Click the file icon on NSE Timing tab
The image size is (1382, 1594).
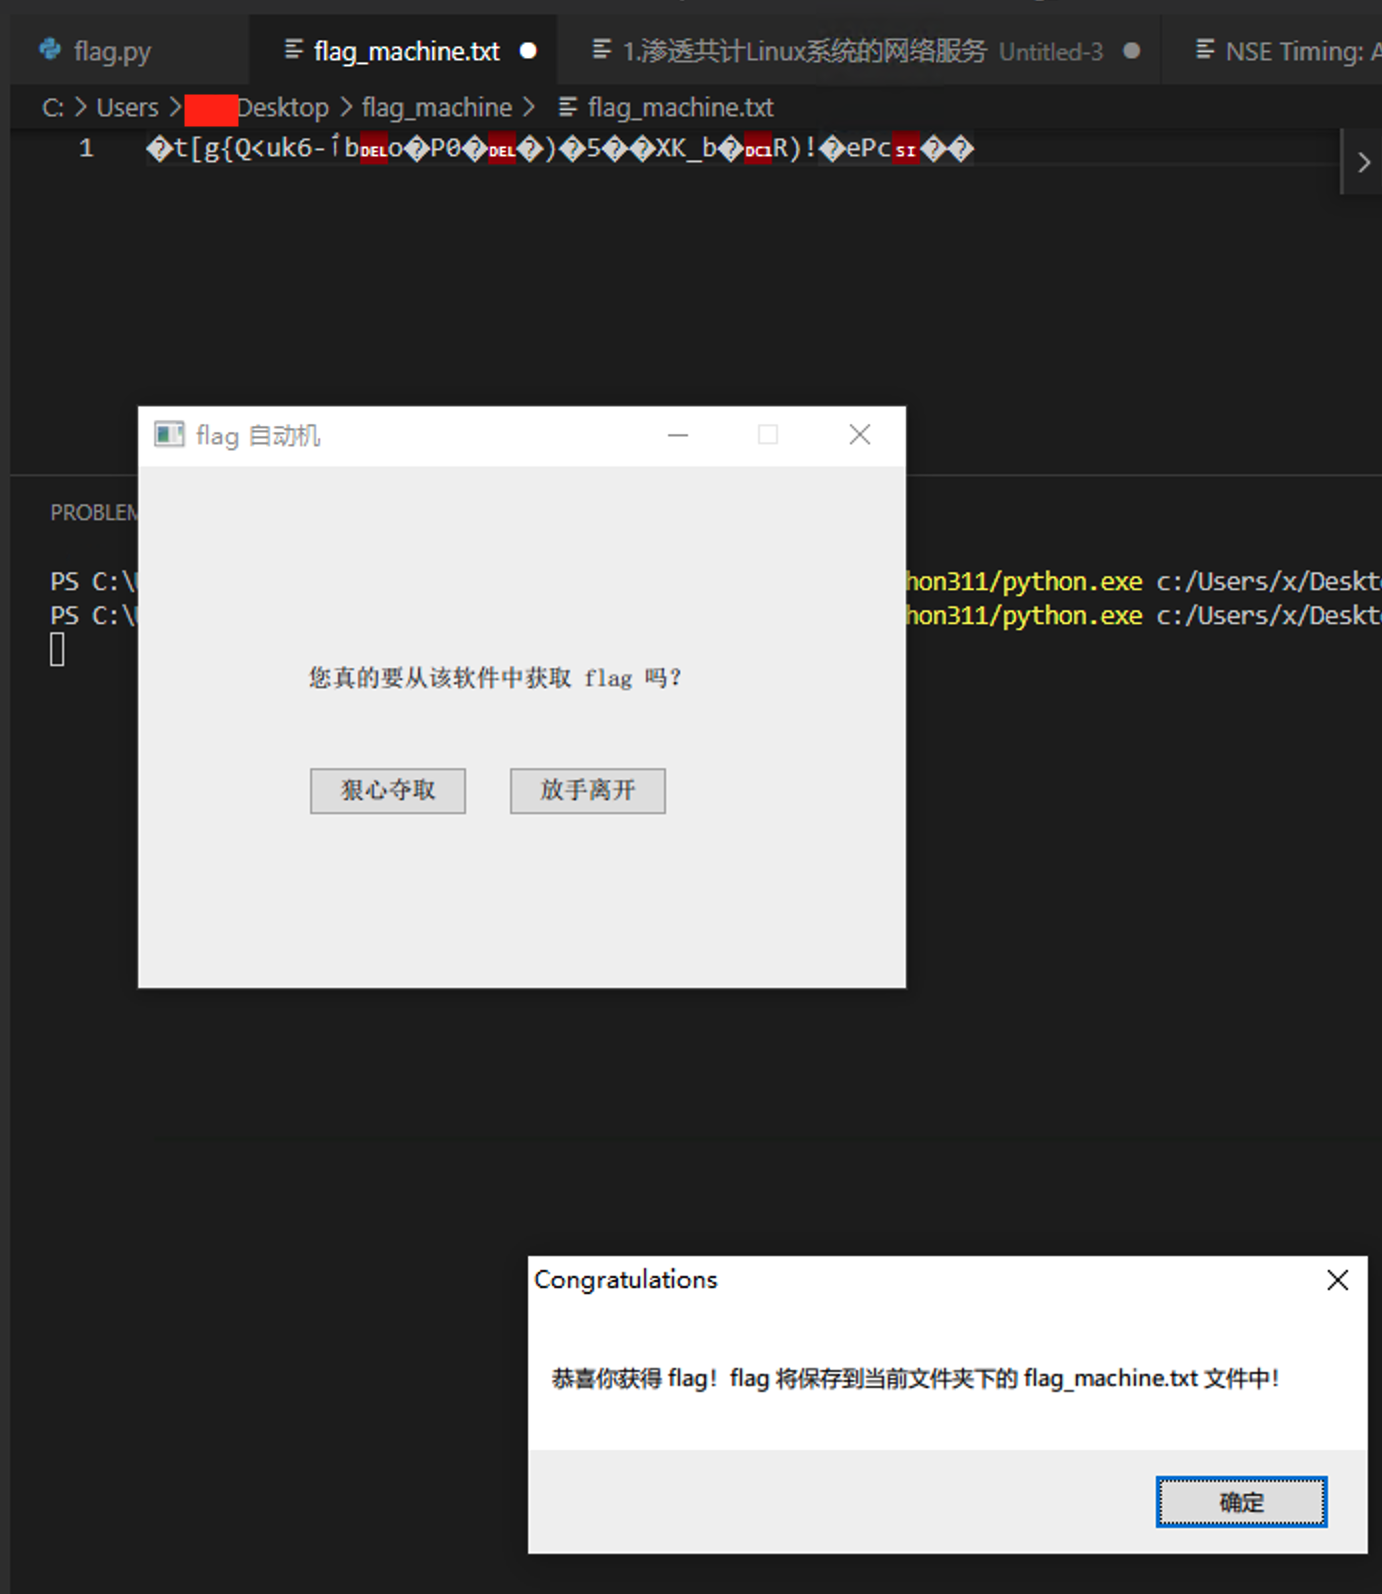(x=1205, y=49)
